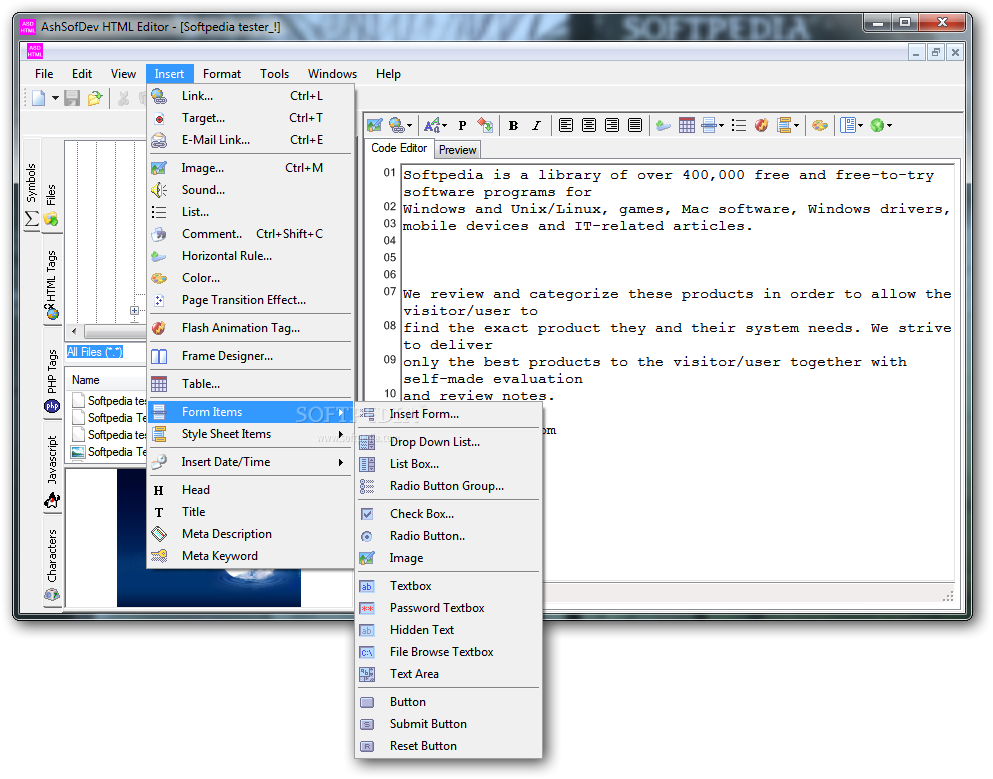Choose File Browse Textbox form item

point(448,652)
